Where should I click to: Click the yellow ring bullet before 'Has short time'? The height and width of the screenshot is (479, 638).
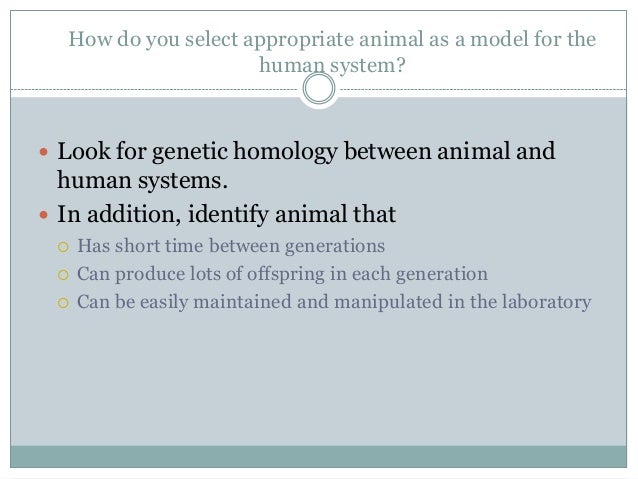point(63,247)
